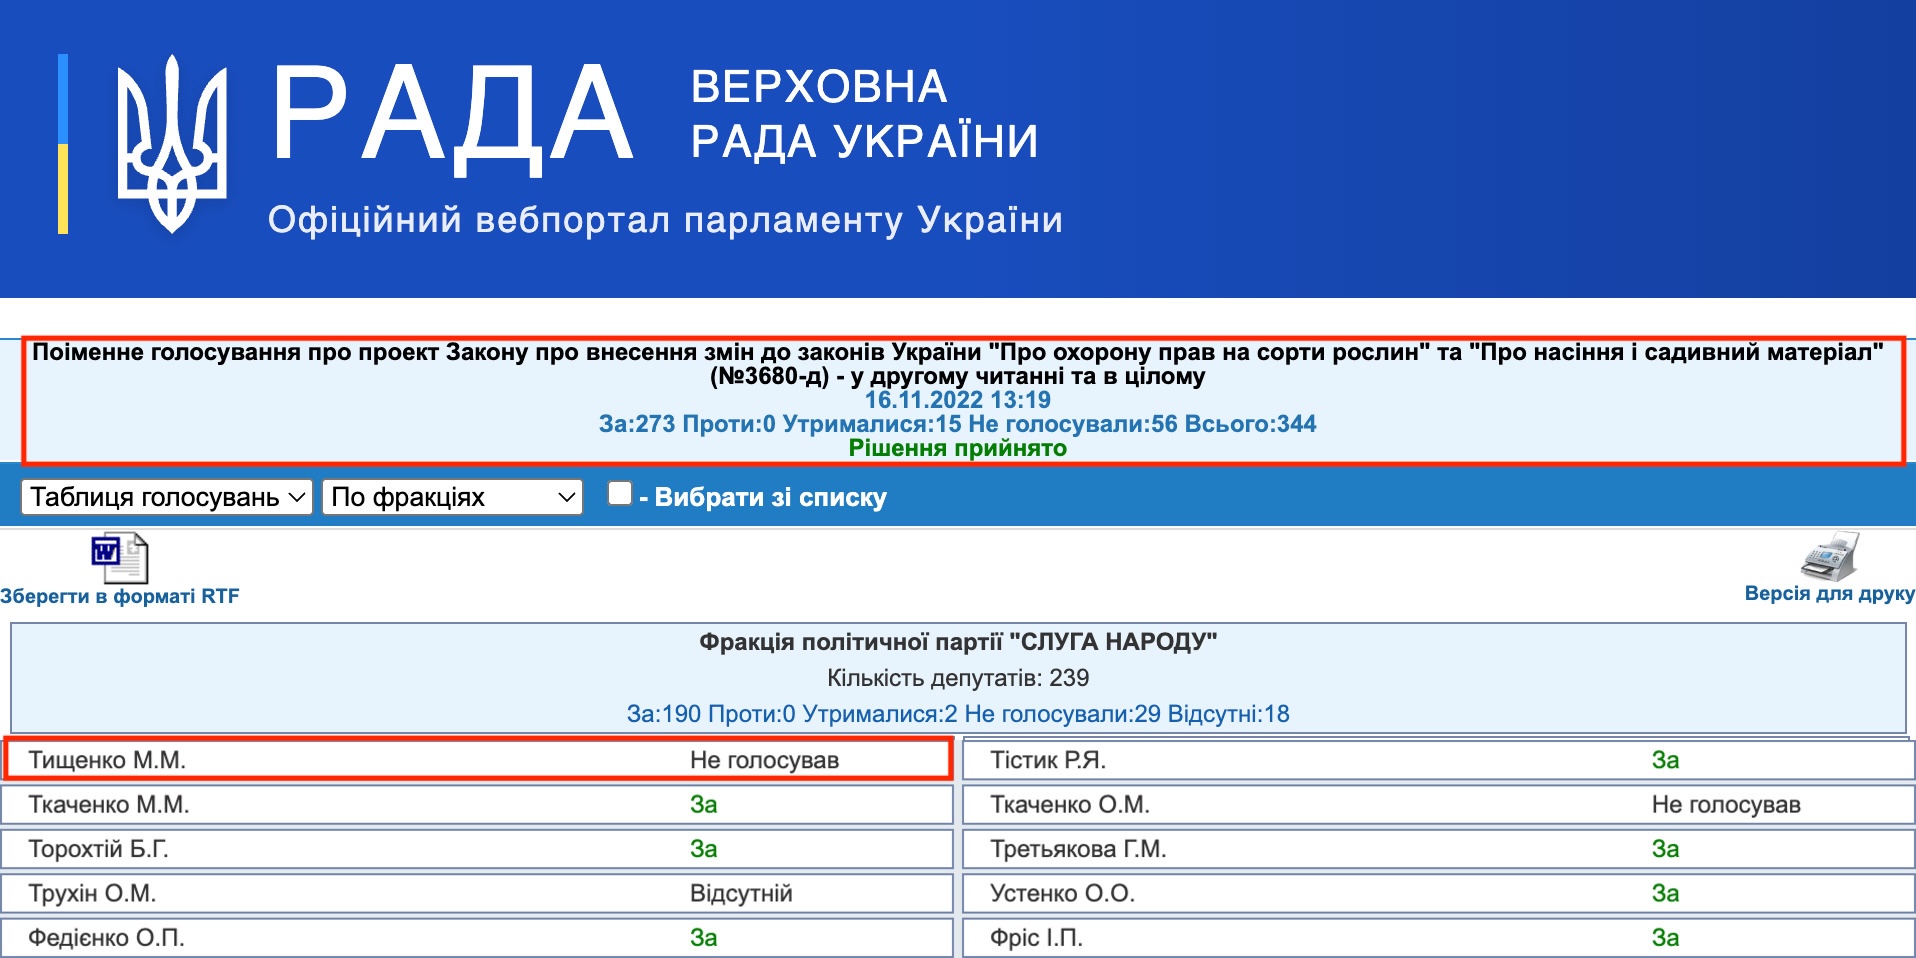Click the overall vote totals За:273 line
The image size is (1916, 958).
click(x=958, y=424)
